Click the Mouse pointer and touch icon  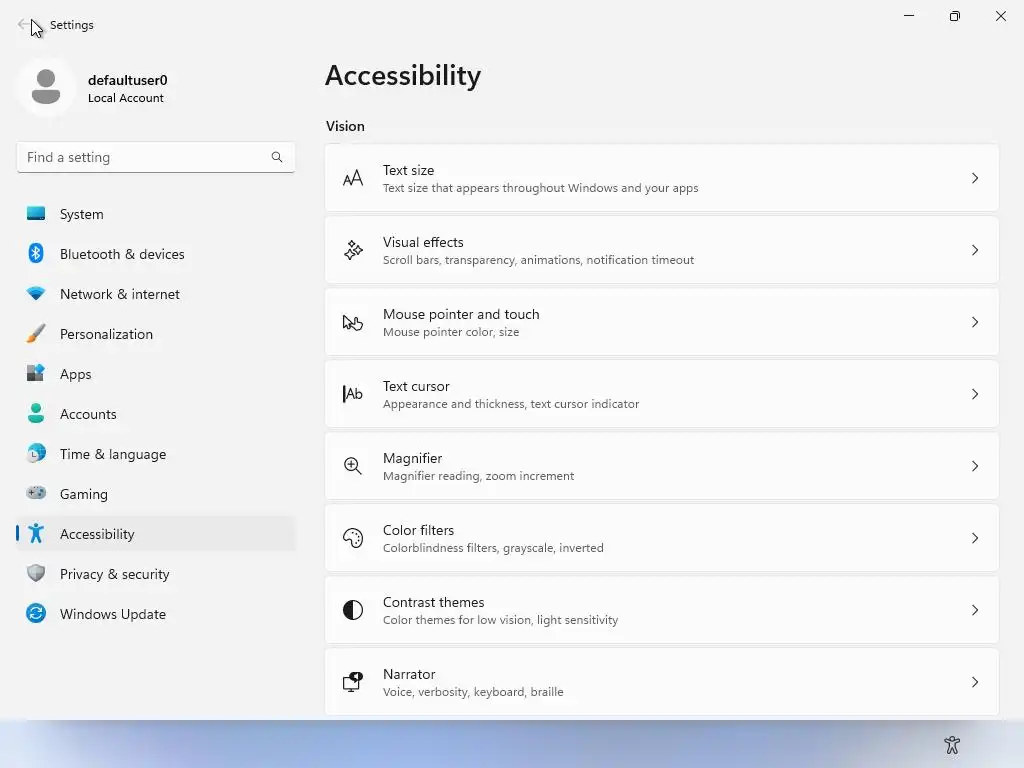[353, 322]
